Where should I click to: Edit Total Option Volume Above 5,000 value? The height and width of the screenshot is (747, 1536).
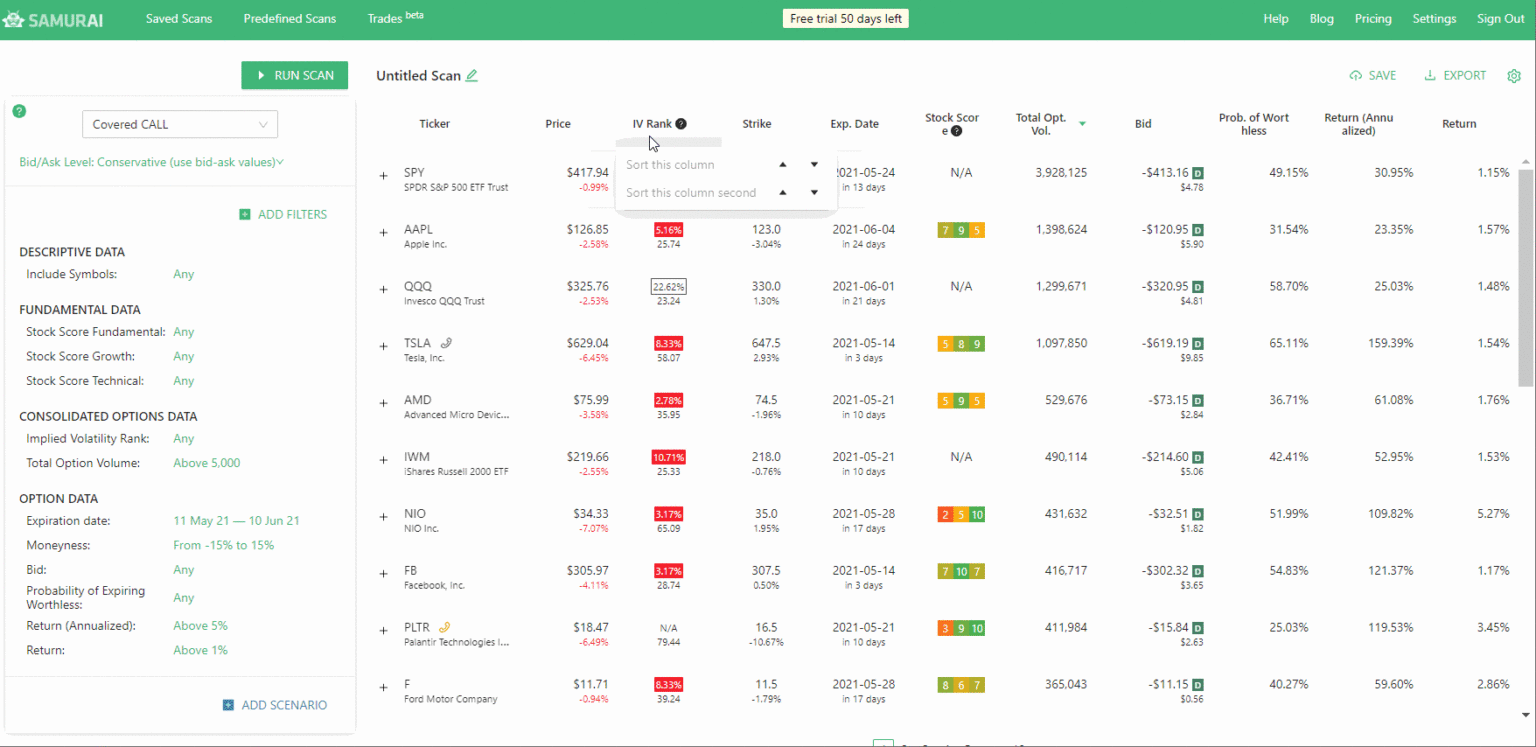pyautogui.click(x=206, y=463)
